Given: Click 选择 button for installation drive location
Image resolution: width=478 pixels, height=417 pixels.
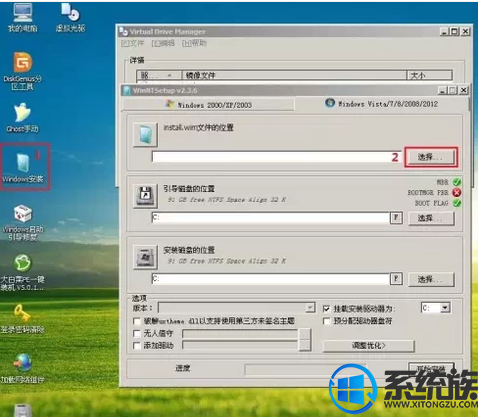Looking at the screenshot, I should point(431,279).
